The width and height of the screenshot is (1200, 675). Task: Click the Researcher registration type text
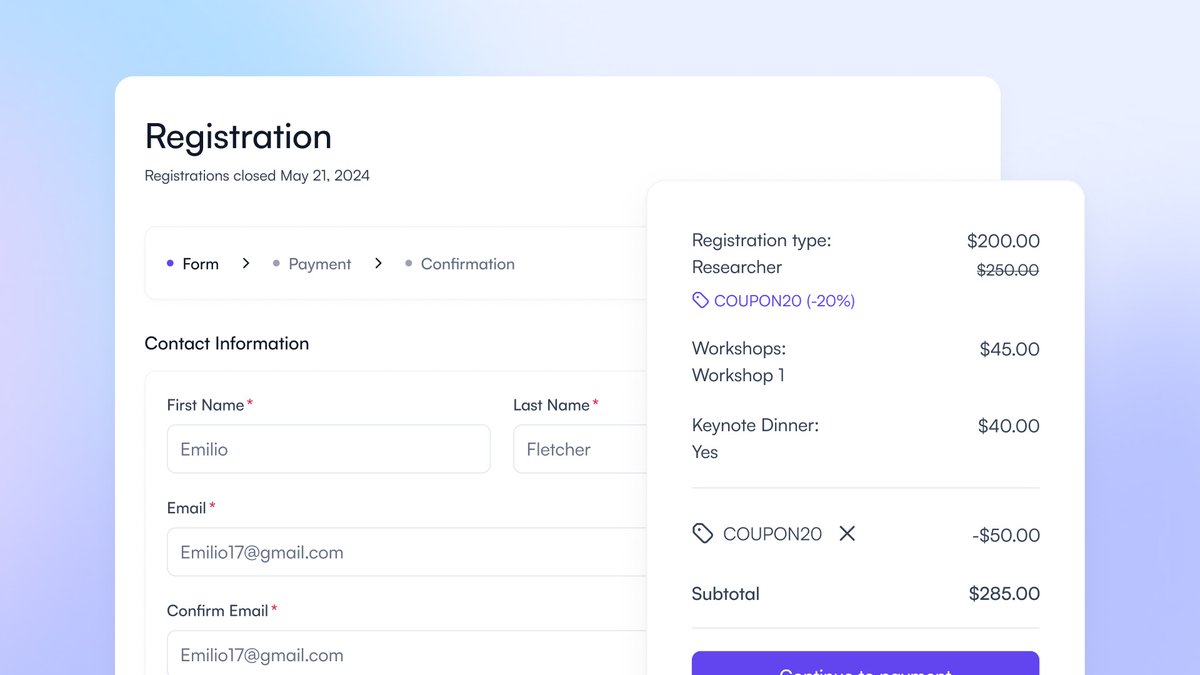point(737,267)
